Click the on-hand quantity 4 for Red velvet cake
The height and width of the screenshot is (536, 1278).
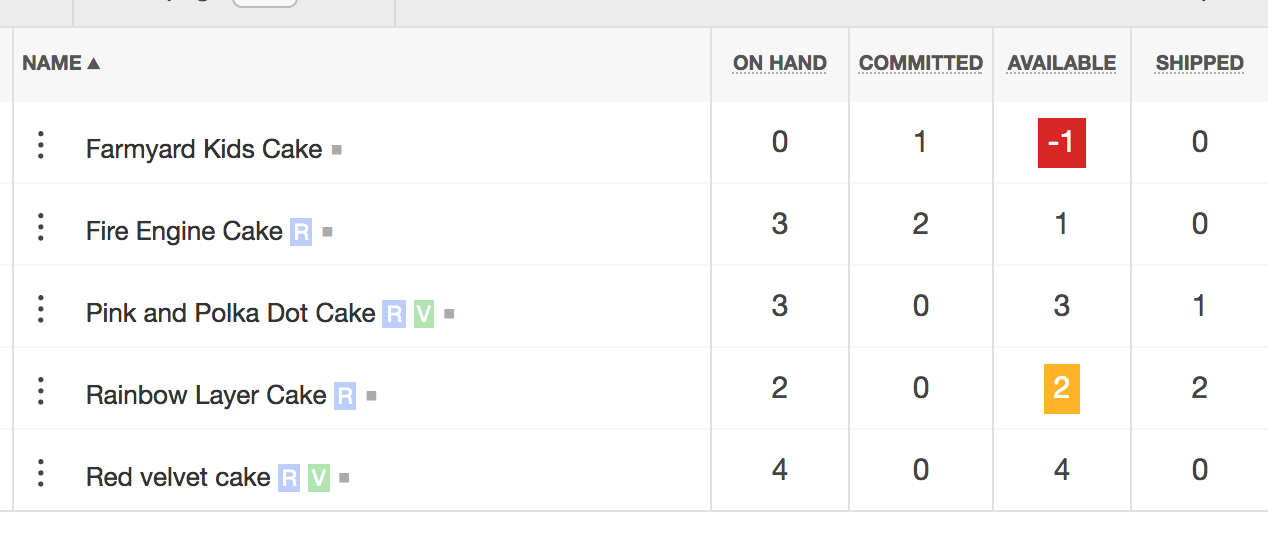click(780, 469)
